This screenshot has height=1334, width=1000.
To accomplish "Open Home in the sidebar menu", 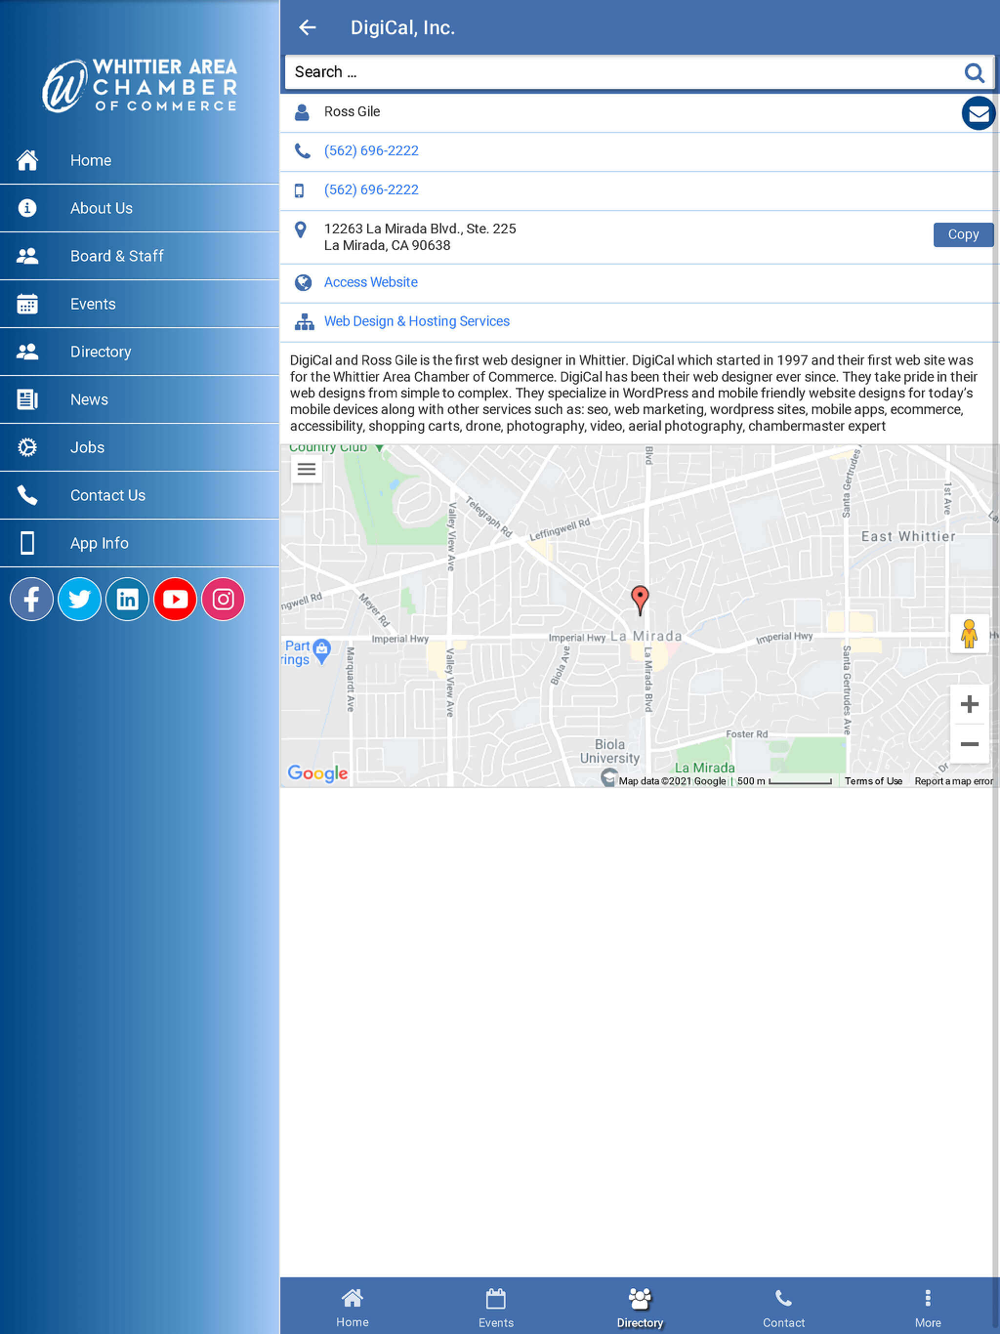I will click(140, 160).
